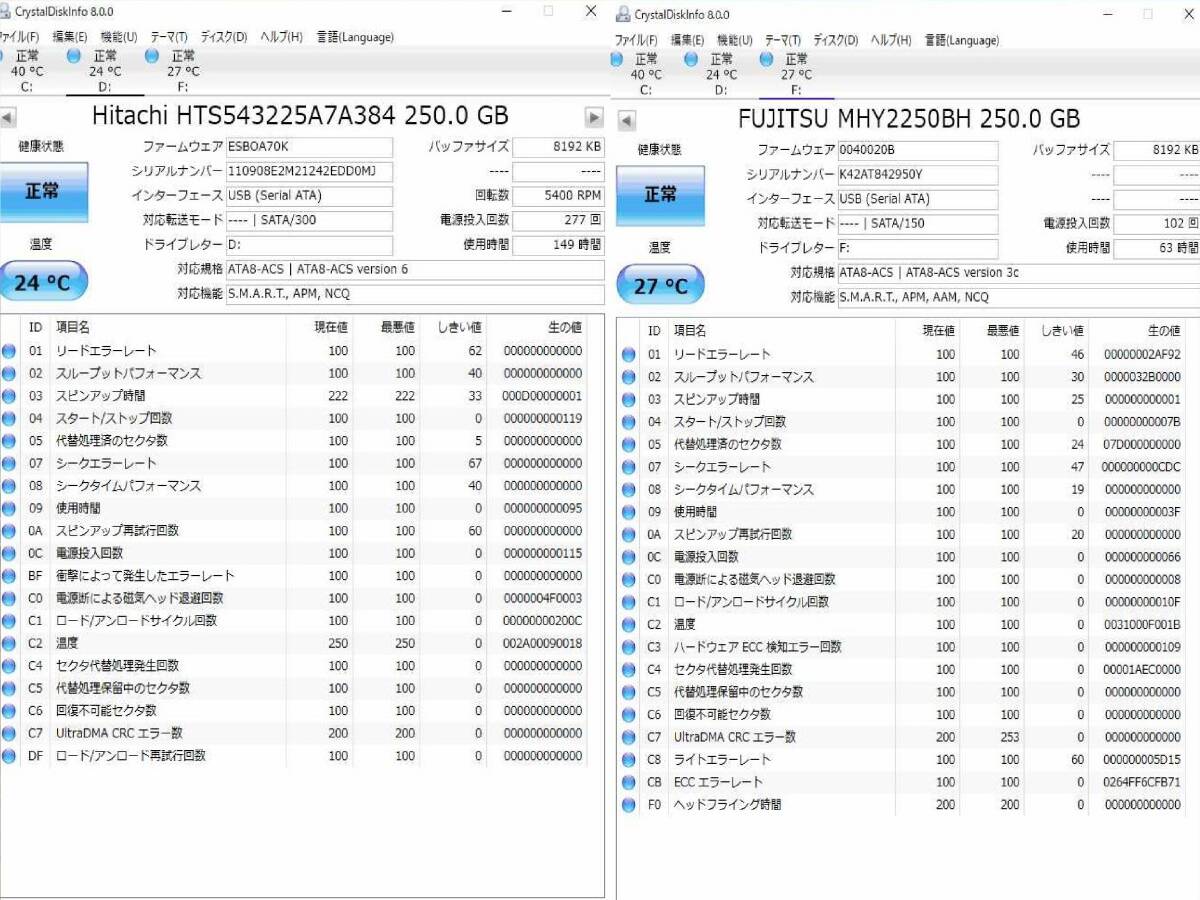Click the 現在値 column header in the FUJITSU list
The image size is (1200, 900).
coord(937,330)
